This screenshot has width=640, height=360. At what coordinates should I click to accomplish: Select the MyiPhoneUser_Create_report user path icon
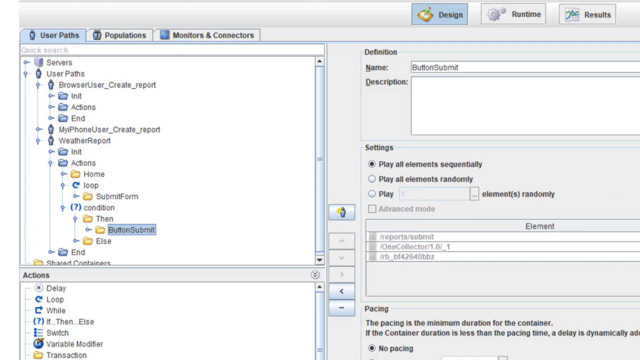[51, 129]
